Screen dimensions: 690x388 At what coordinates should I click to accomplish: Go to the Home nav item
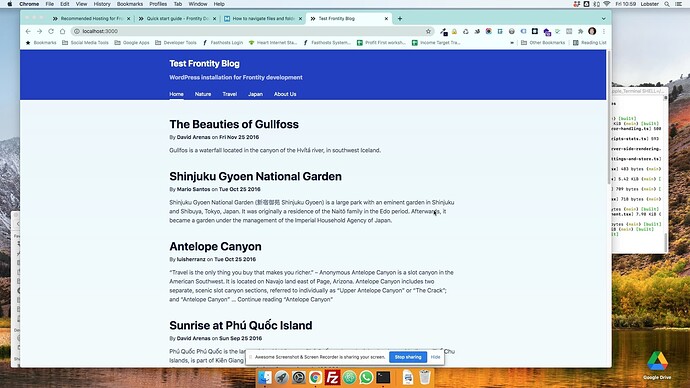click(176, 94)
